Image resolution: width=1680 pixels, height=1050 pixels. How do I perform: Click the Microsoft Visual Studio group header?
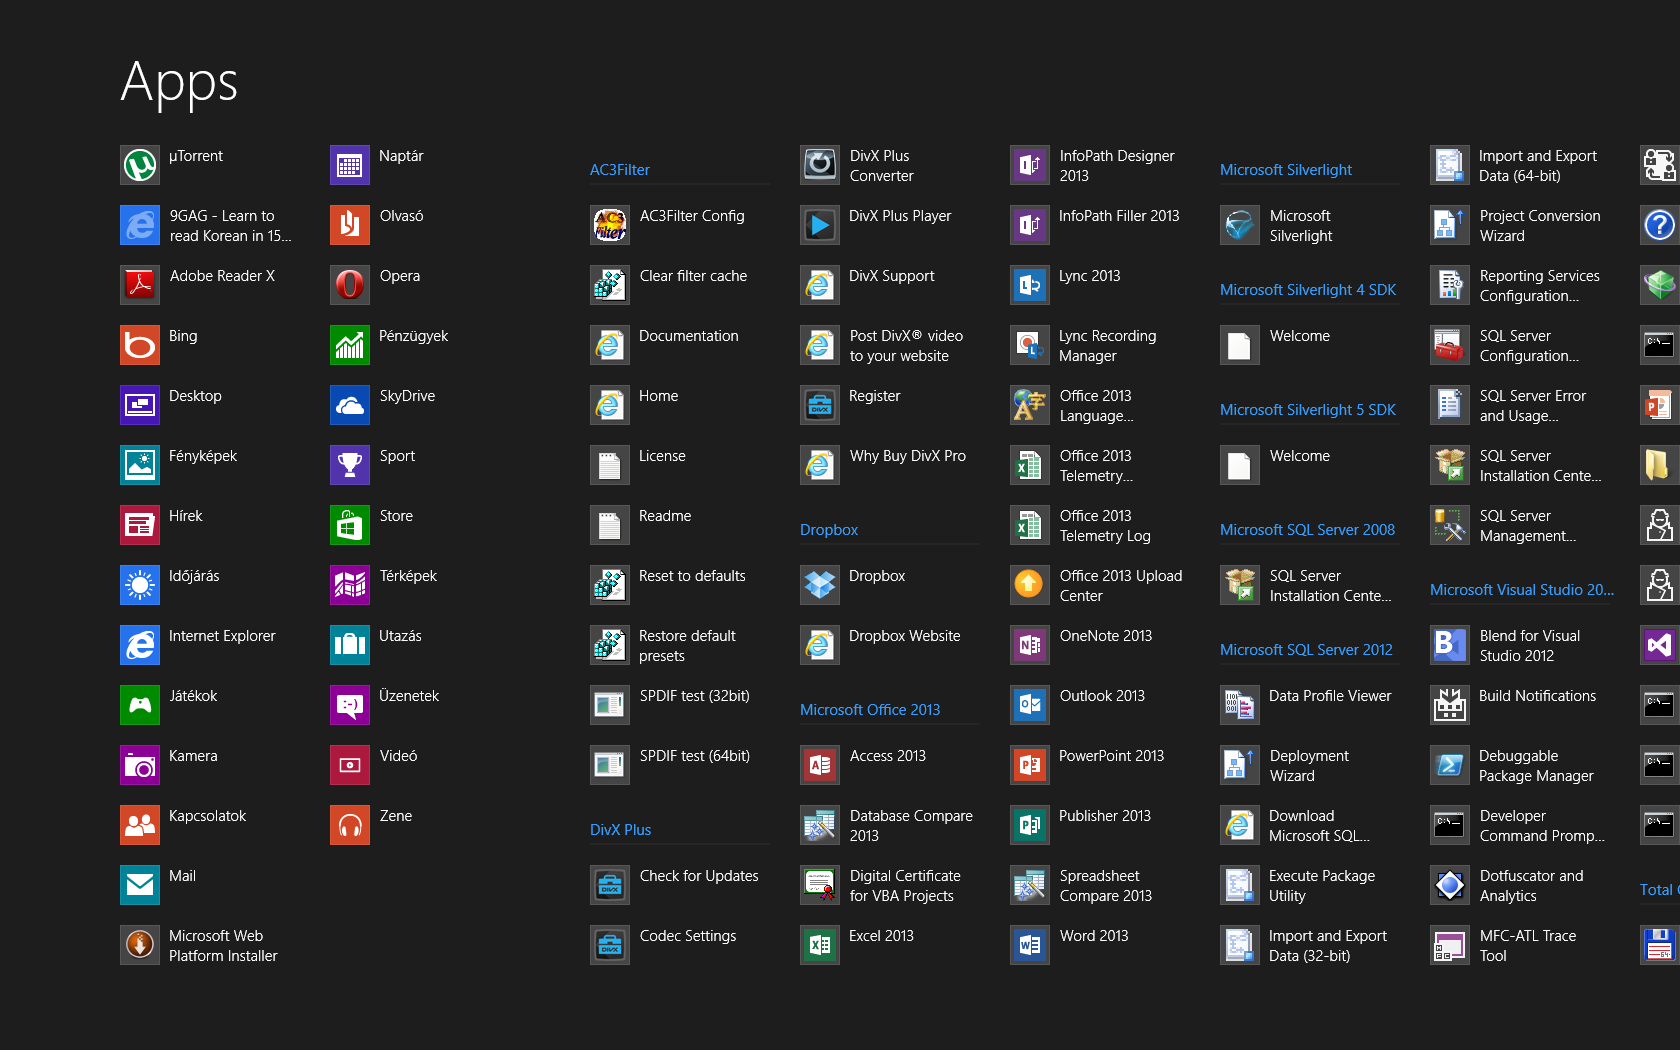click(1522, 590)
